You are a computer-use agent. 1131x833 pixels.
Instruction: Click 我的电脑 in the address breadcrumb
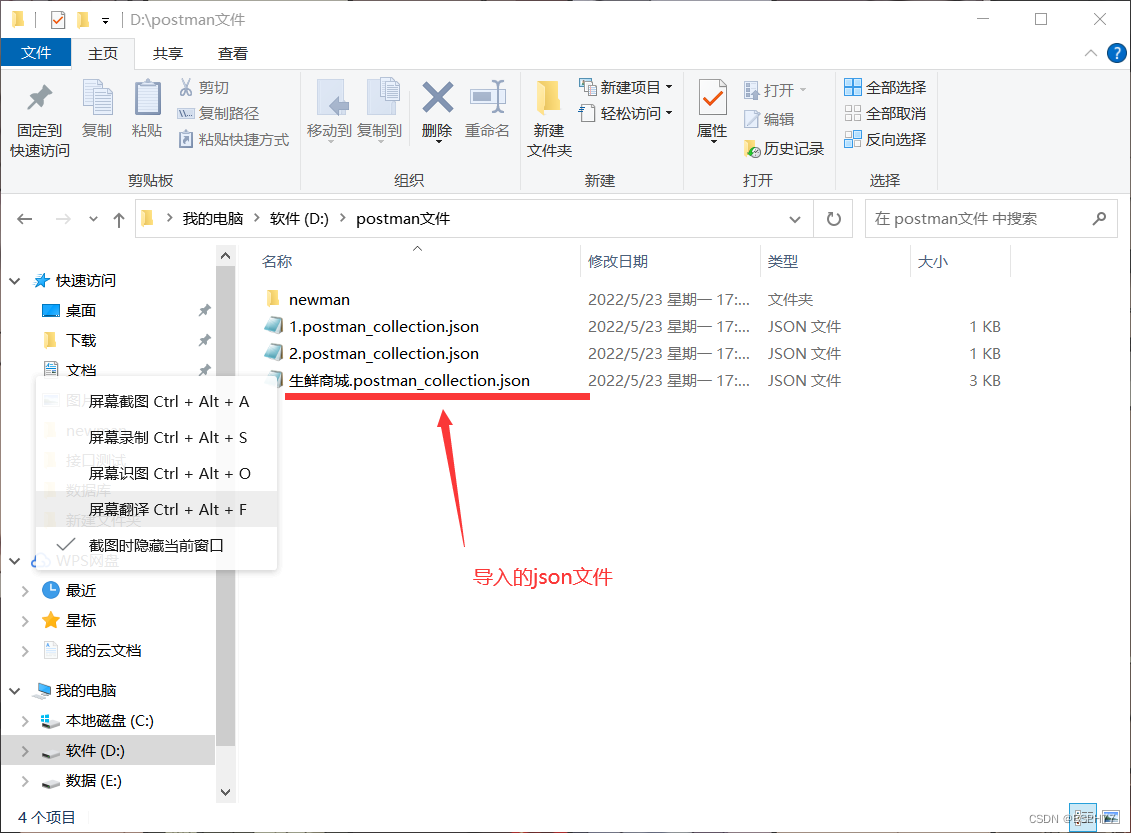pos(213,219)
